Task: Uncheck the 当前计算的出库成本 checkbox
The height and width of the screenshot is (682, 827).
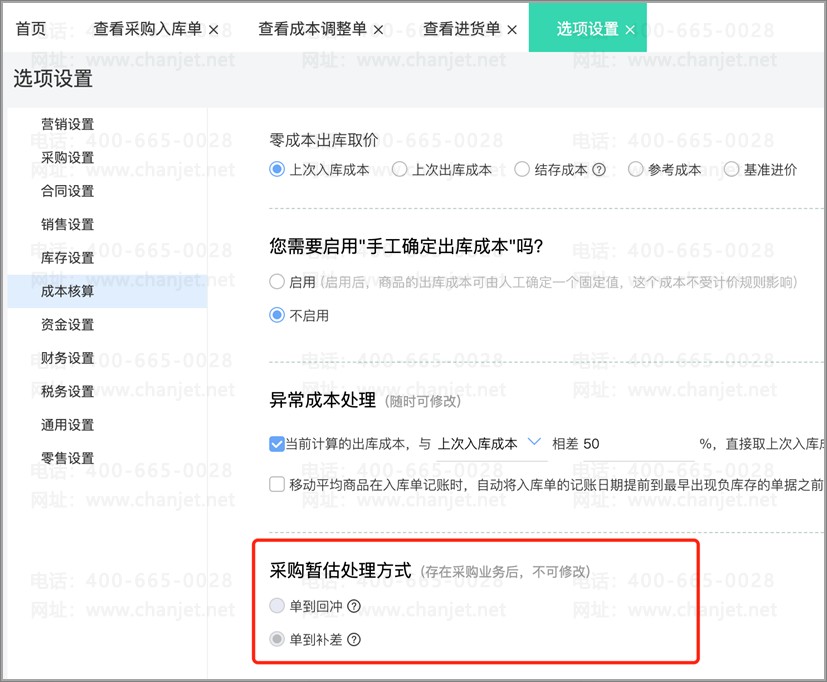Action: (x=276, y=444)
